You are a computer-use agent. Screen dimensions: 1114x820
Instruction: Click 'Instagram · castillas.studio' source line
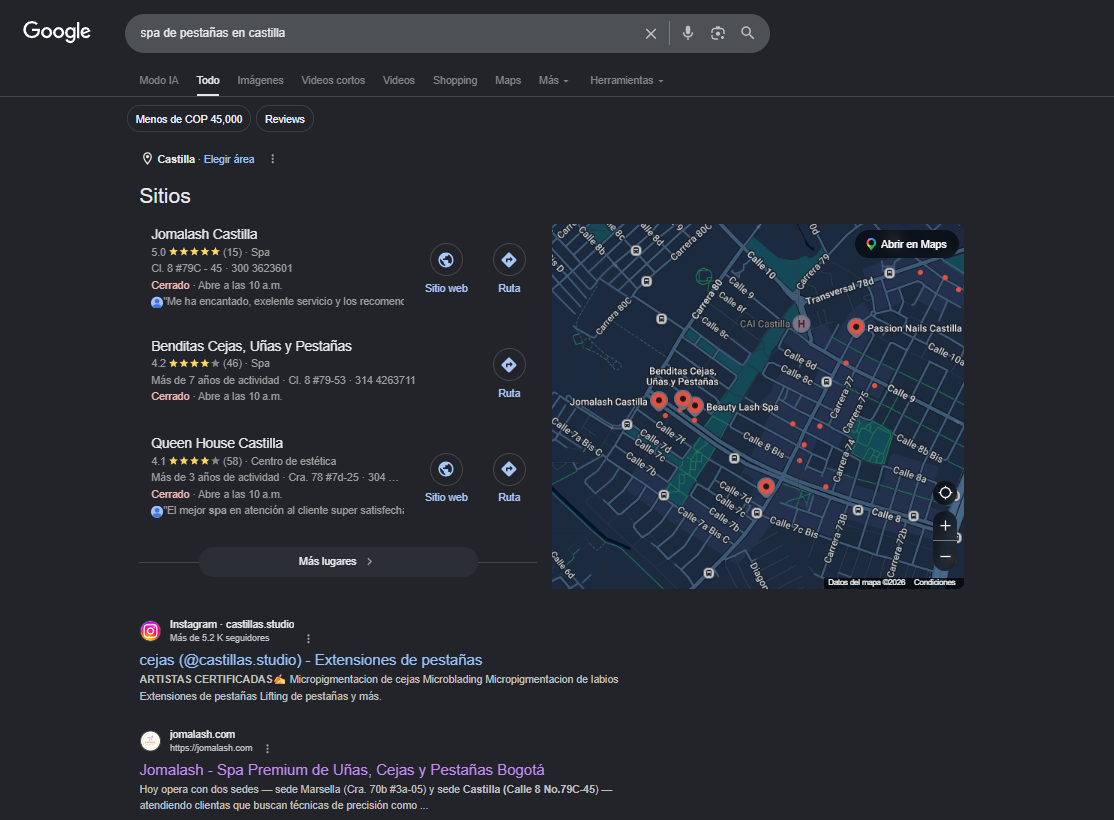tap(232, 624)
